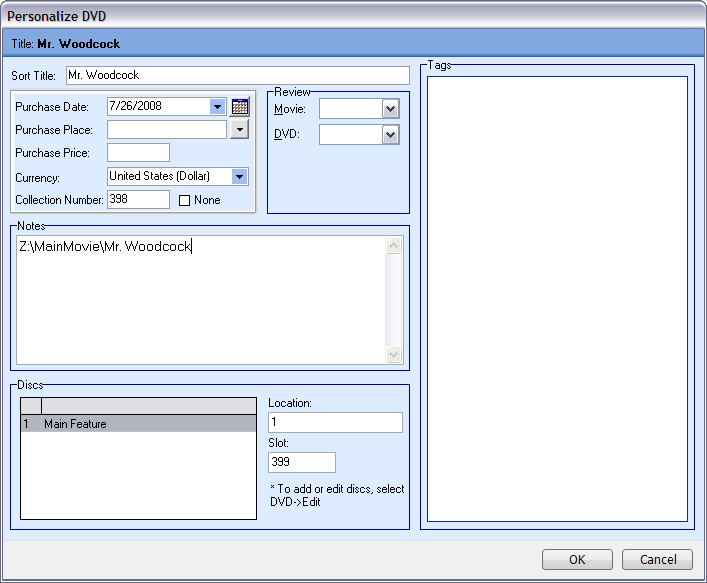Open the DVD review rating dropdown
Viewport: 707px width, 583px height.
[390, 134]
